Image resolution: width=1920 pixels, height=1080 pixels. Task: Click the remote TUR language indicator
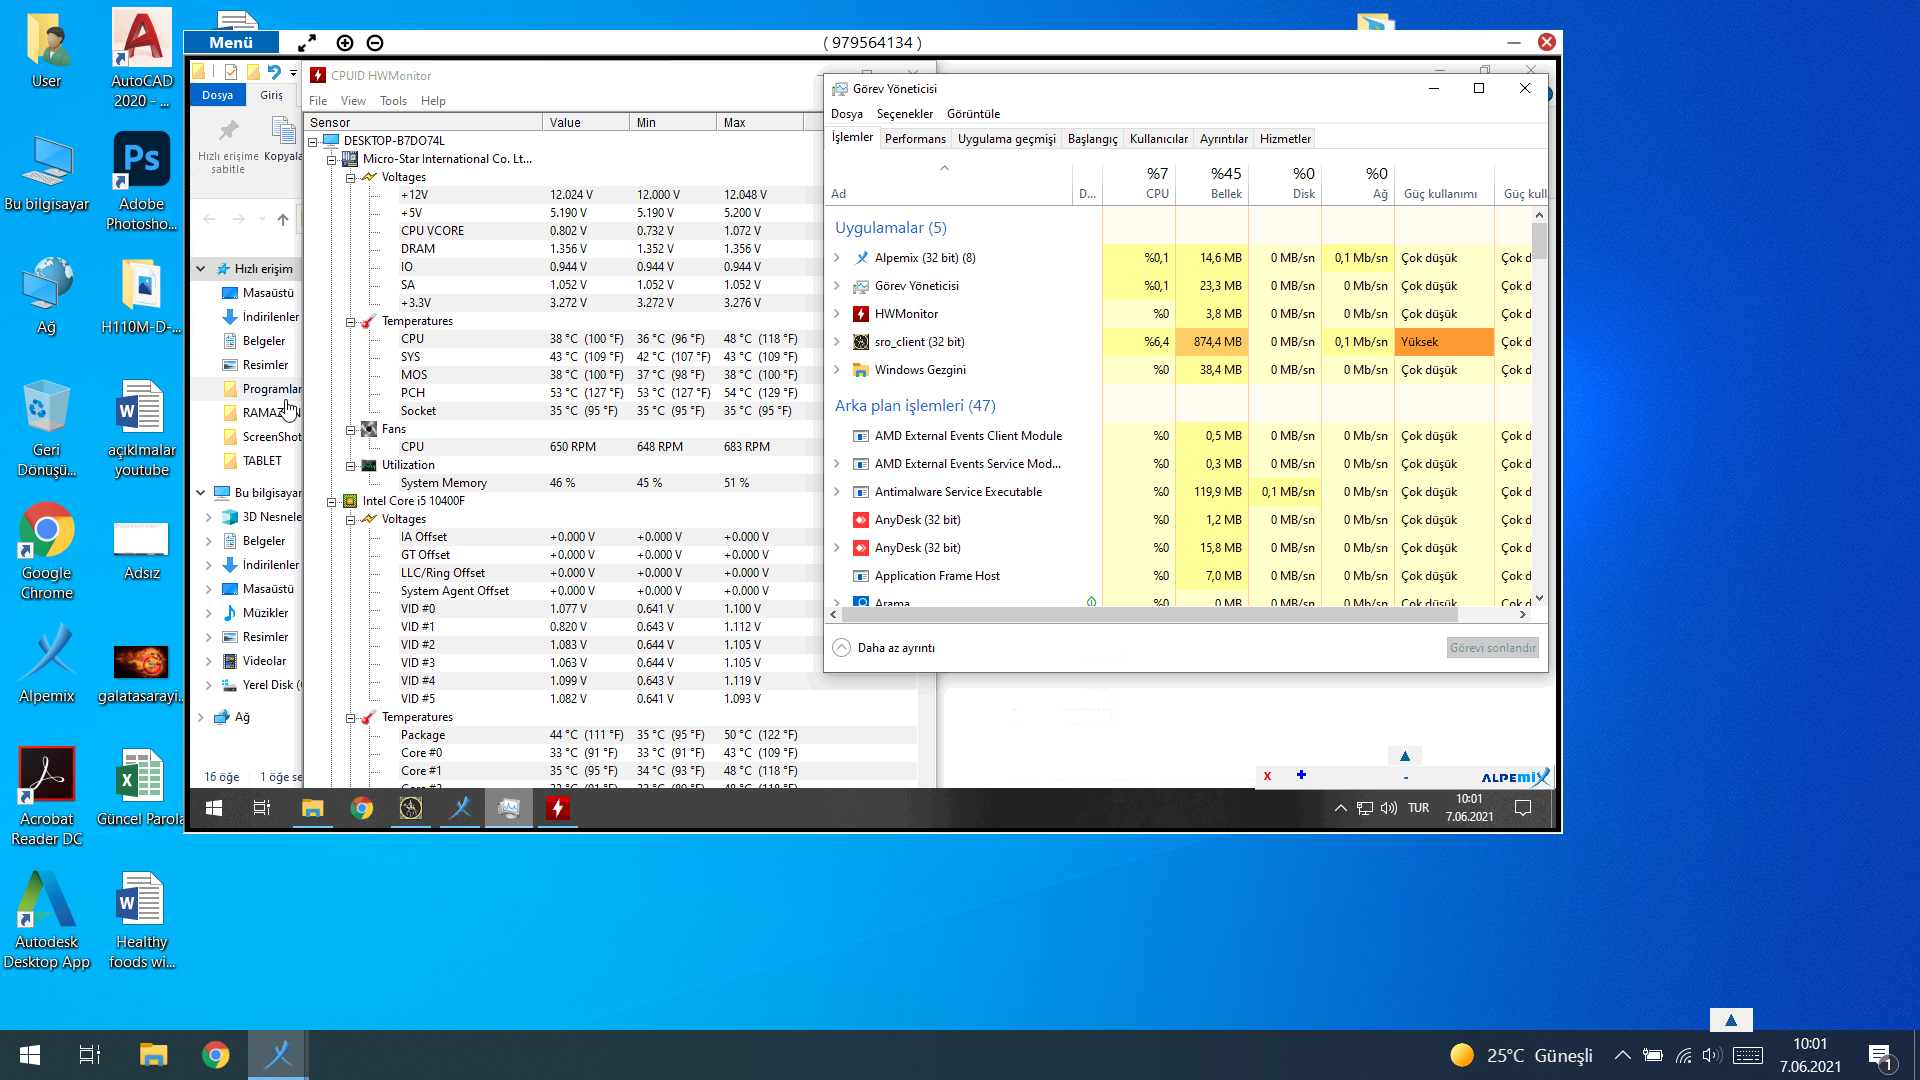1418,808
